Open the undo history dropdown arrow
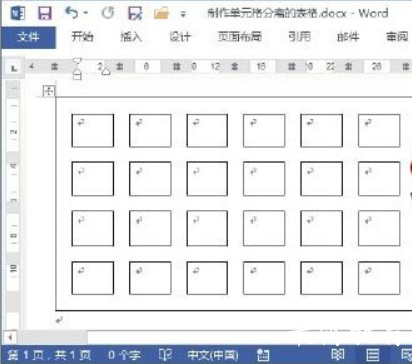This screenshot has height=364, width=412. click(86, 13)
